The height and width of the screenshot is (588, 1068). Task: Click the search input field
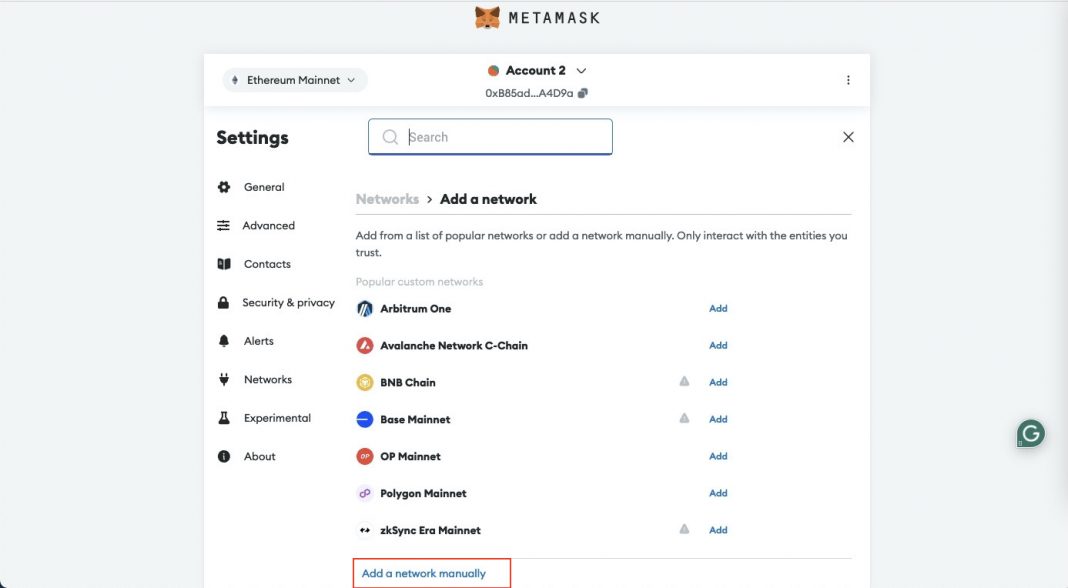point(490,136)
